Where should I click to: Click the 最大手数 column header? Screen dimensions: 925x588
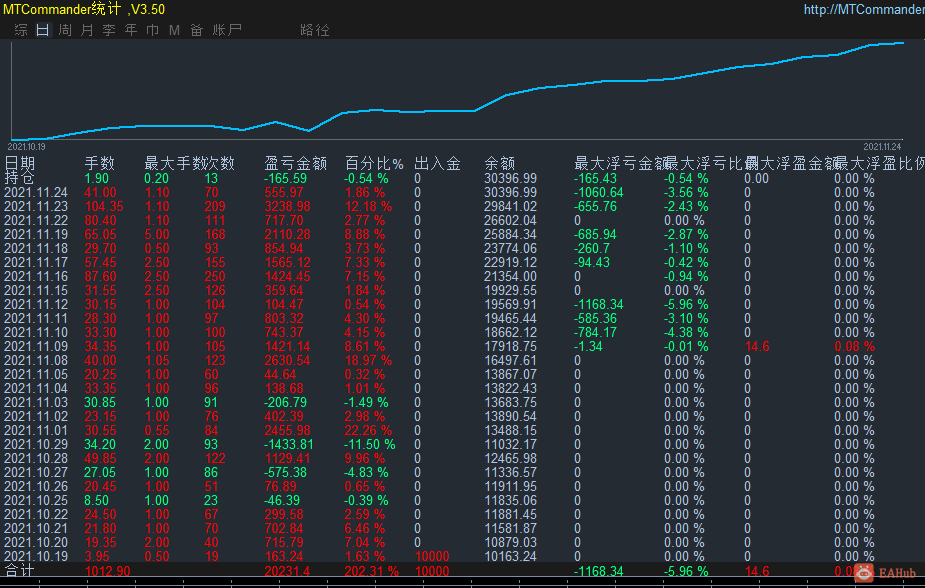point(175,163)
